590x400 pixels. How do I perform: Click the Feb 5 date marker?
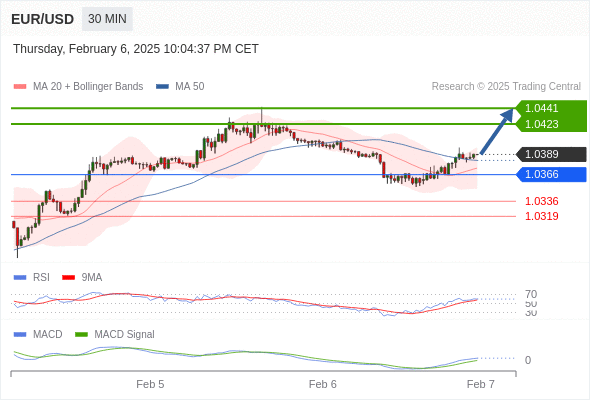[x=150, y=384]
